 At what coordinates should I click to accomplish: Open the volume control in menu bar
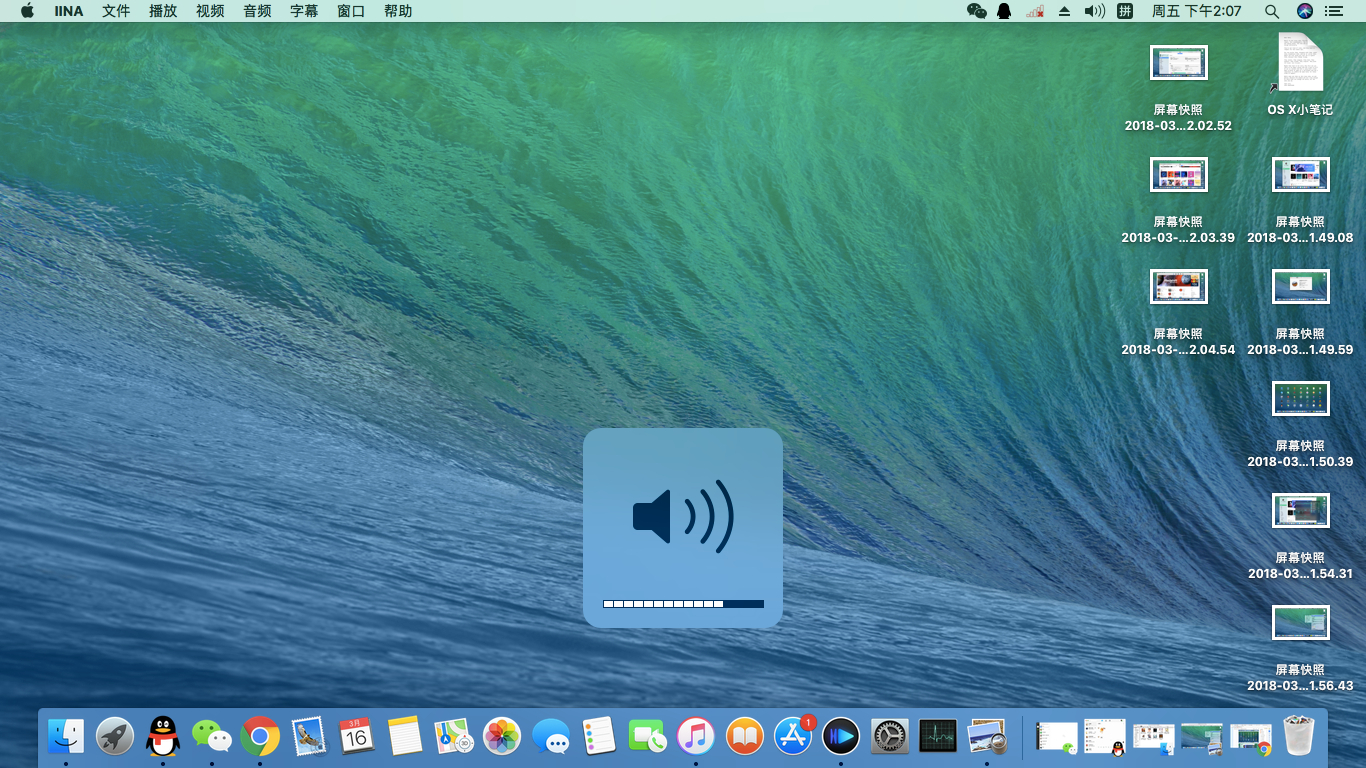click(1095, 11)
